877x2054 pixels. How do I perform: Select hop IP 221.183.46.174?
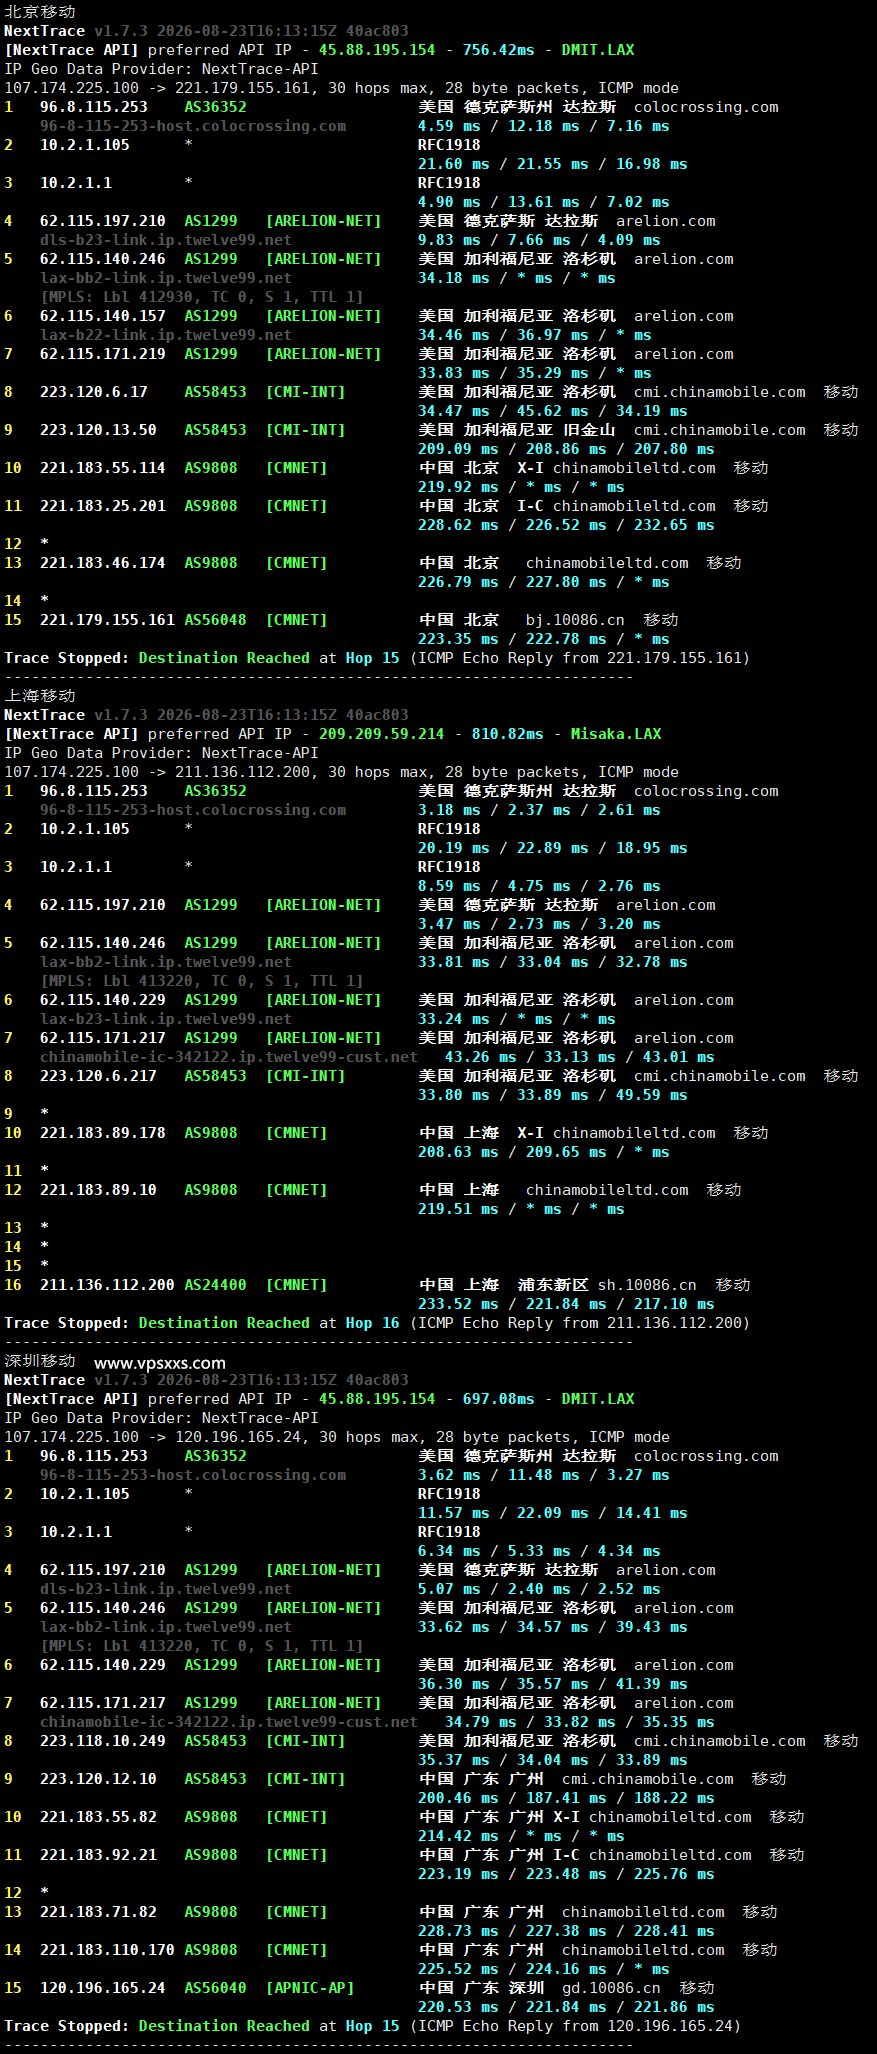[103, 563]
